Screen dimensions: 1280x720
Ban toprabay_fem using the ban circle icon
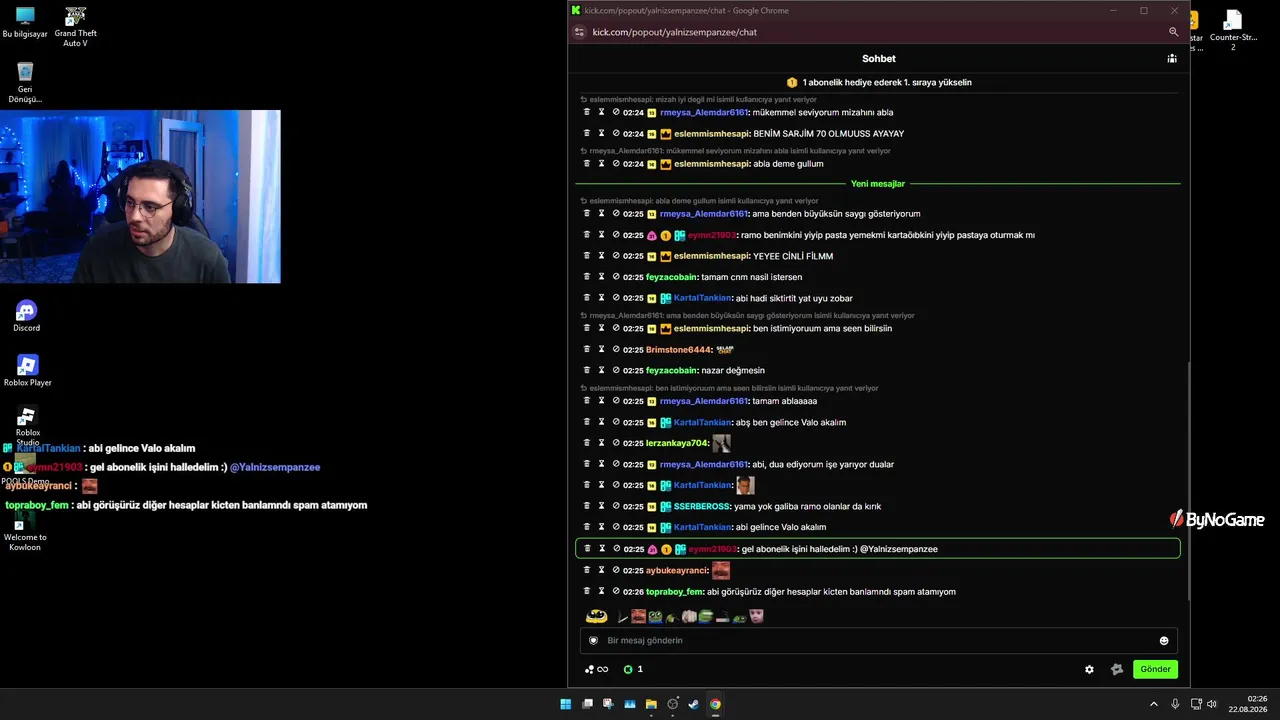pyautogui.click(x=616, y=591)
